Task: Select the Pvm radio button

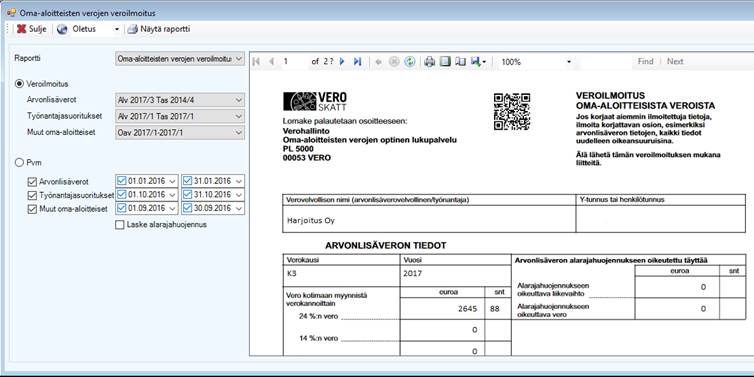Action: point(20,163)
